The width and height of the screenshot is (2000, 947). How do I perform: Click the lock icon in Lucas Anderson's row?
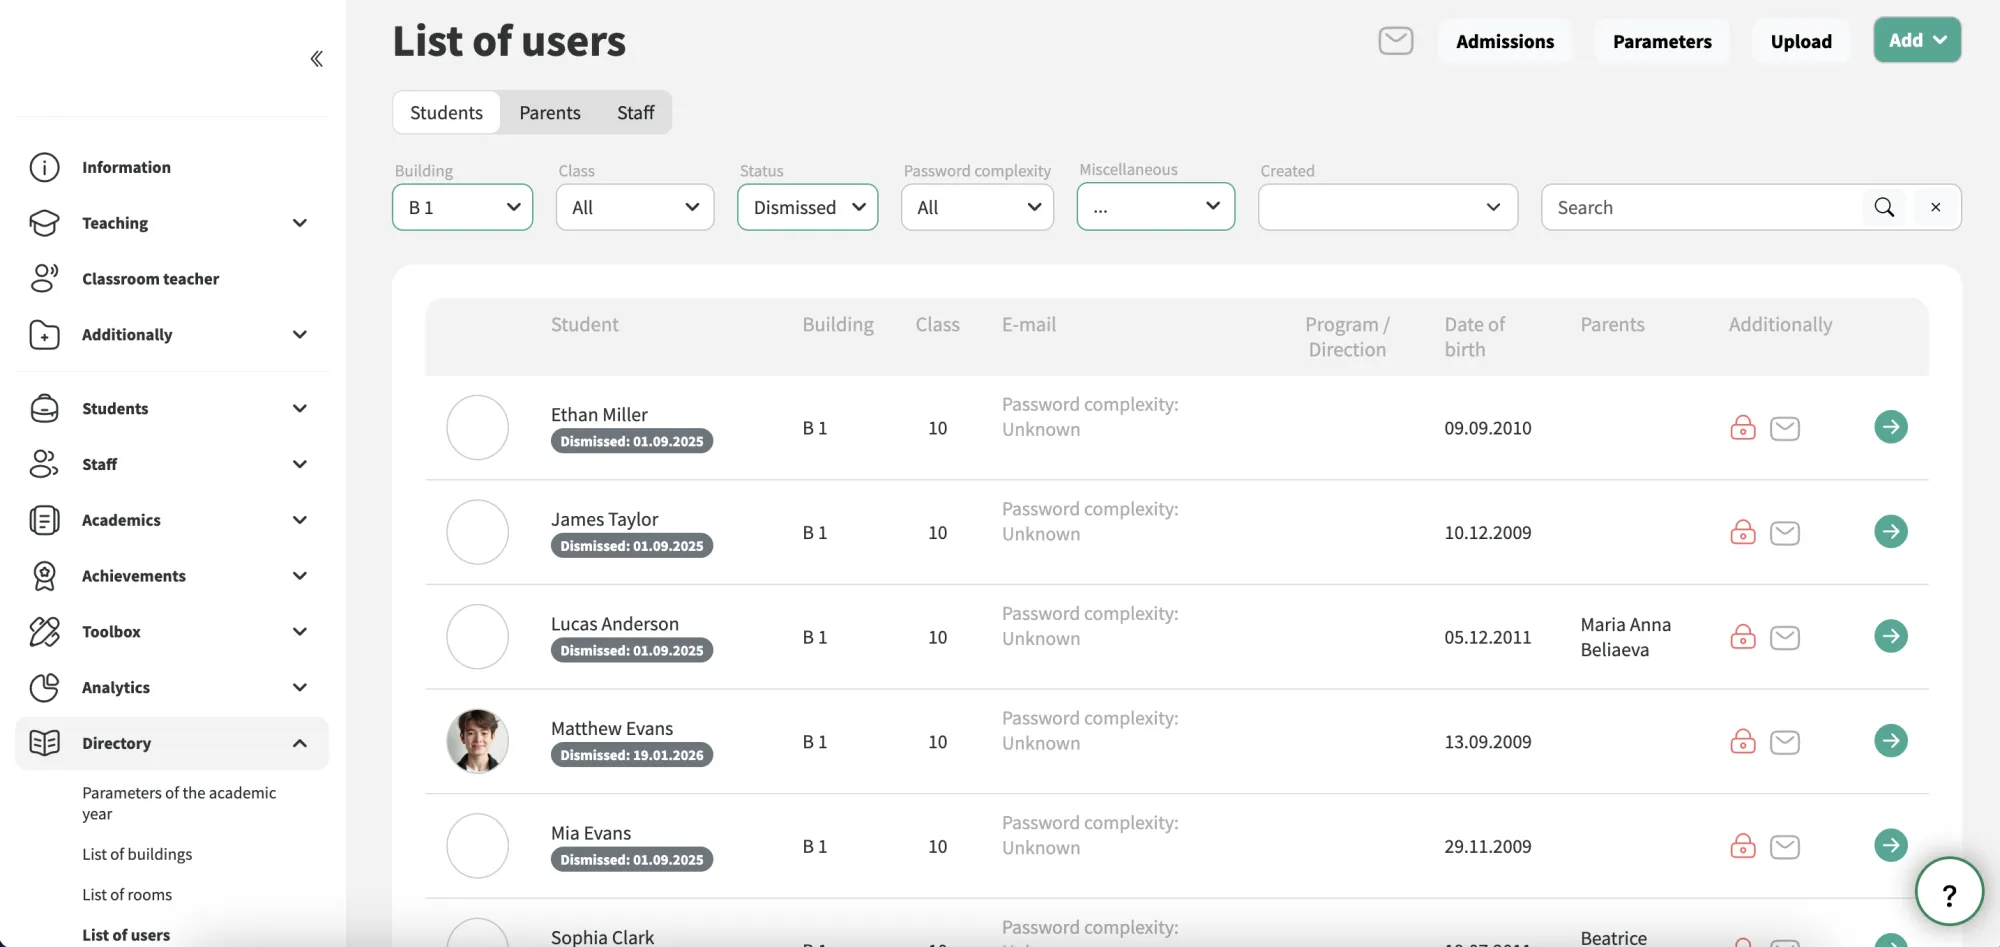point(1743,637)
